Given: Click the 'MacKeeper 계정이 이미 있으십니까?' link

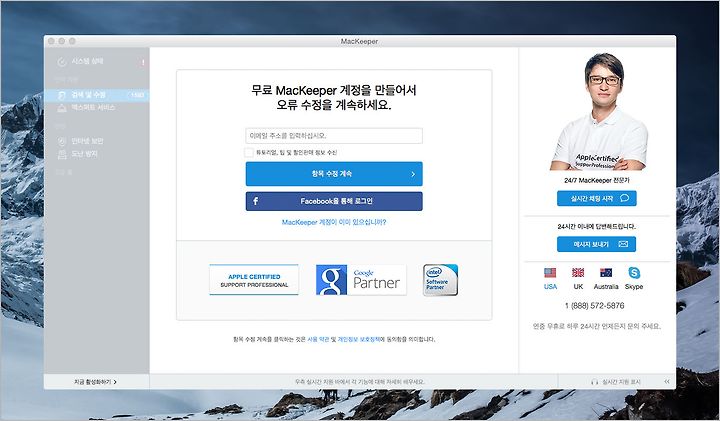Looking at the screenshot, I should (334, 222).
